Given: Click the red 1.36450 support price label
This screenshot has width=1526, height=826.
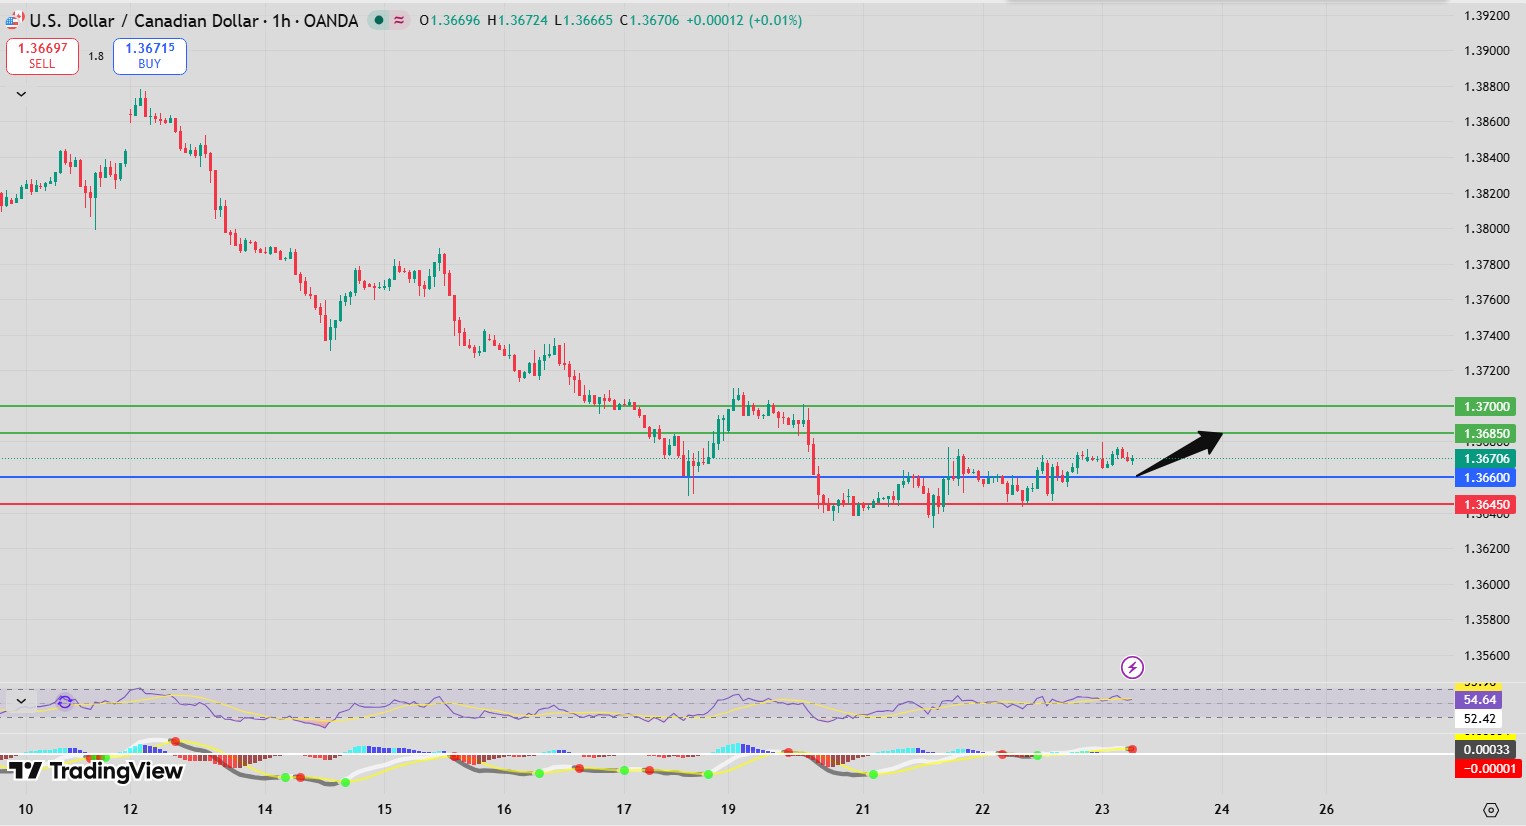Looking at the screenshot, I should 1487,505.
